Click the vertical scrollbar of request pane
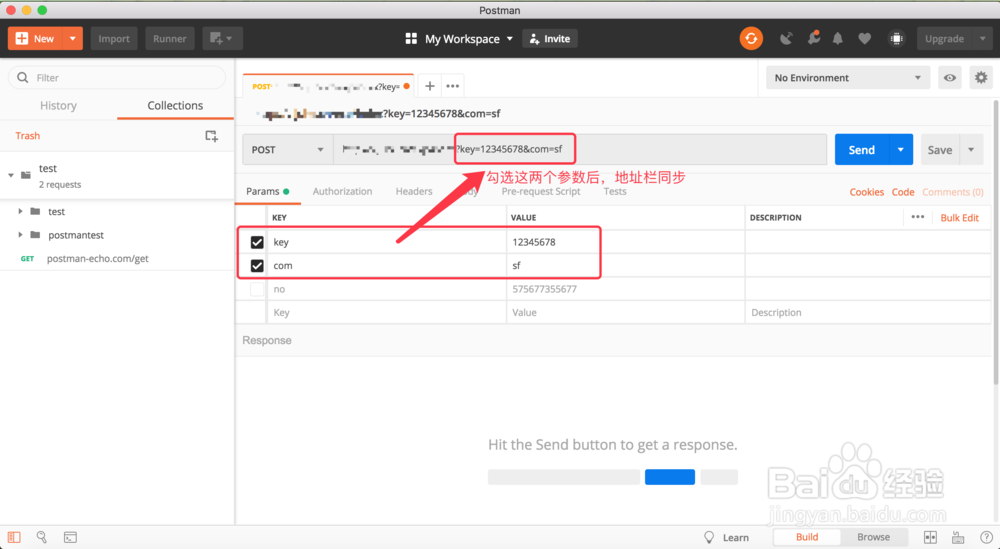Screen dimensions: 1000x549 click(996, 242)
